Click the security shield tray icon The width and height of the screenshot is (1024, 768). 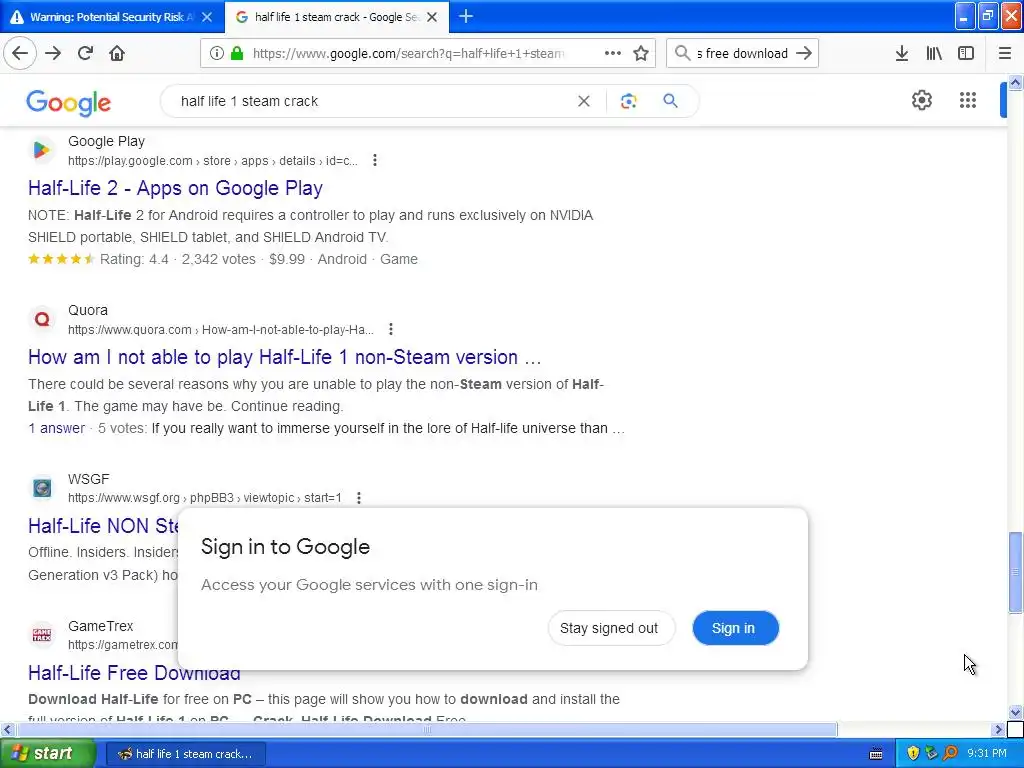coord(913,754)
